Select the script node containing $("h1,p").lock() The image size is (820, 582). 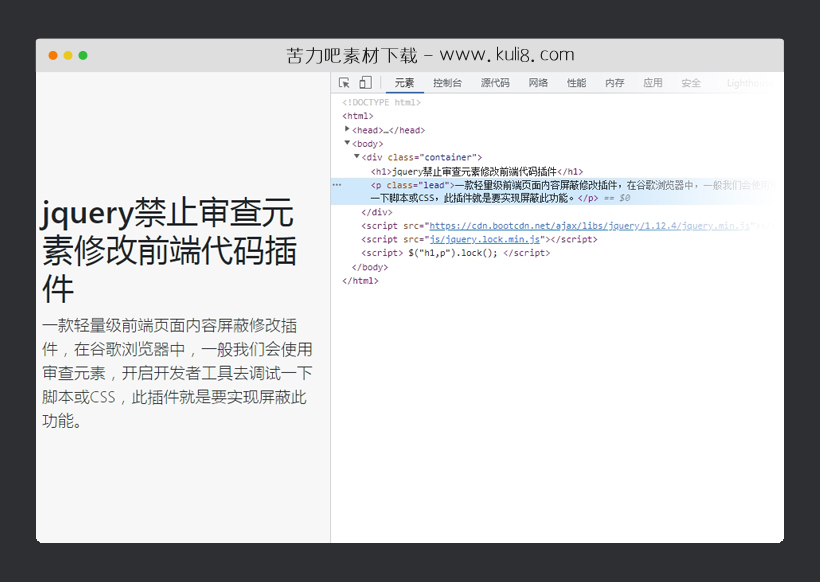click(455, 253)
